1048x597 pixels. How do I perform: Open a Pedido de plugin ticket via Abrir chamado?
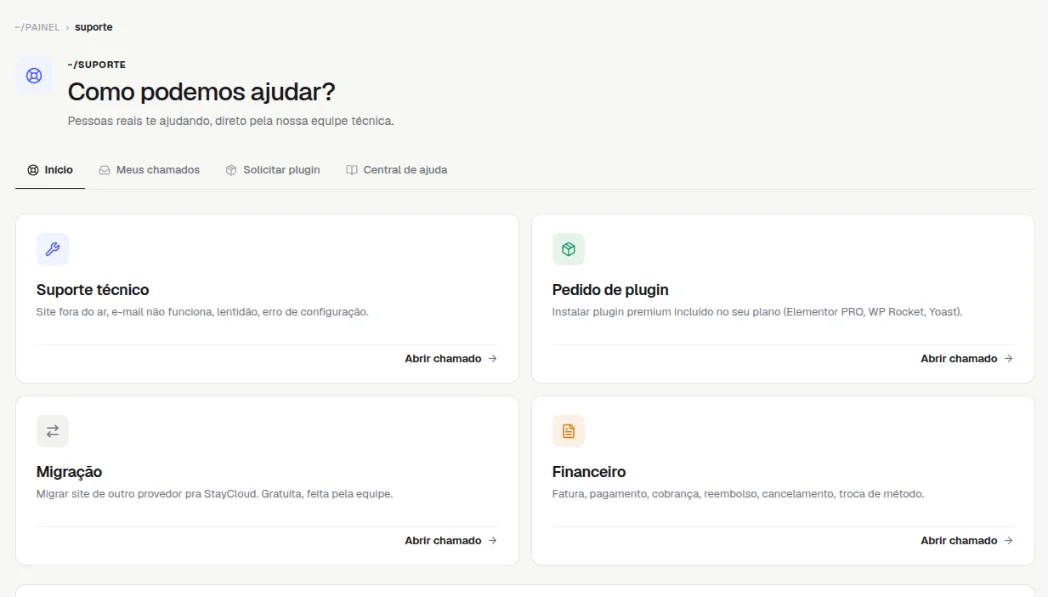click(966, 358)
